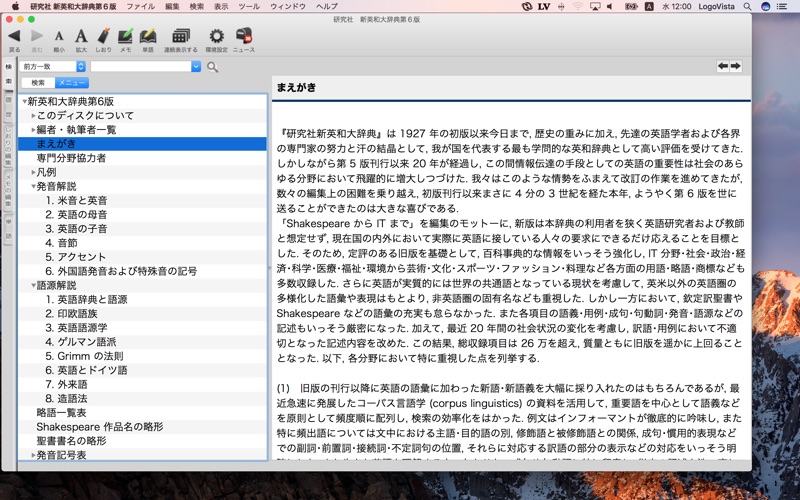
Task: Open the Apple menu
Action: 15,6
